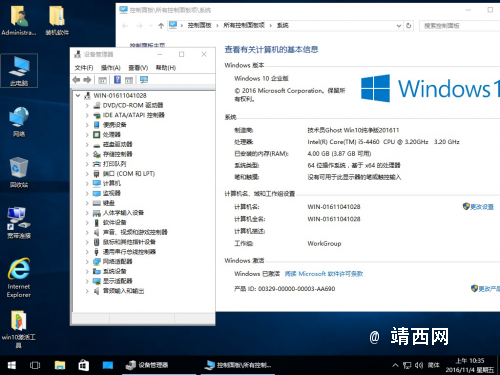Click the show/hide console tree toolbar icon
The height and width of the screenshot is (375, 500).
[103, 80]
